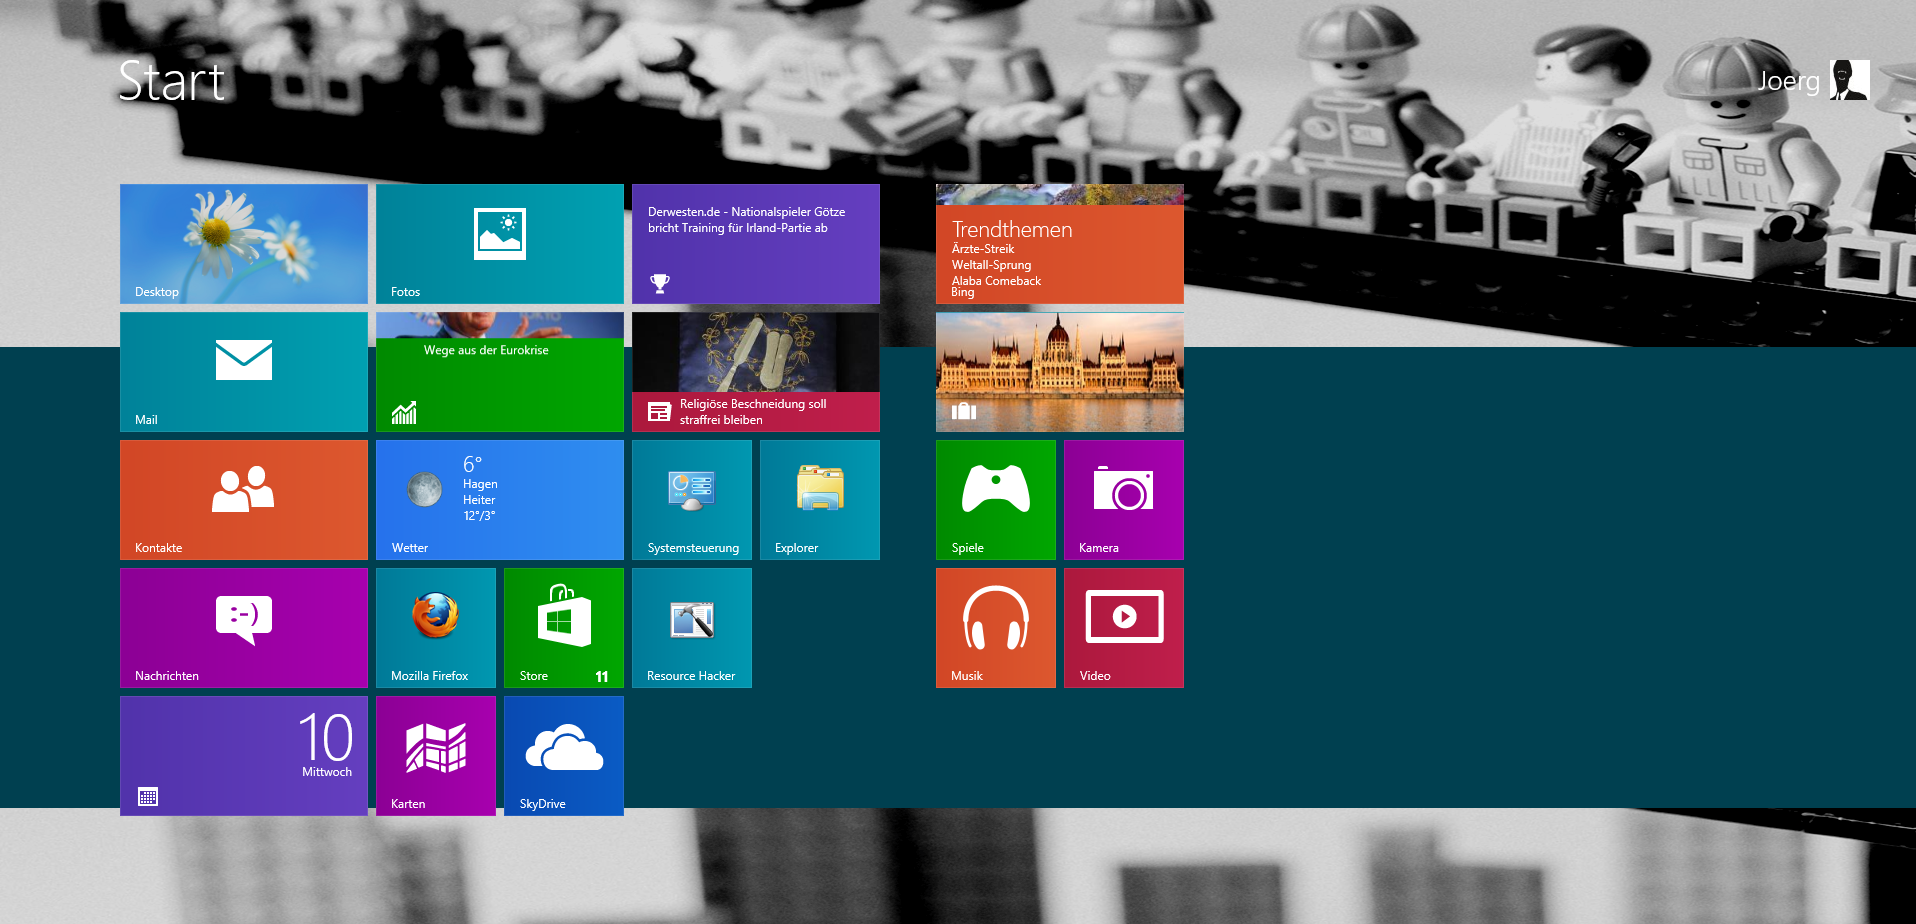The image size is (1916, 924).
Task: Open sports tile about Nationalspieler Götze
Action: 756,244
